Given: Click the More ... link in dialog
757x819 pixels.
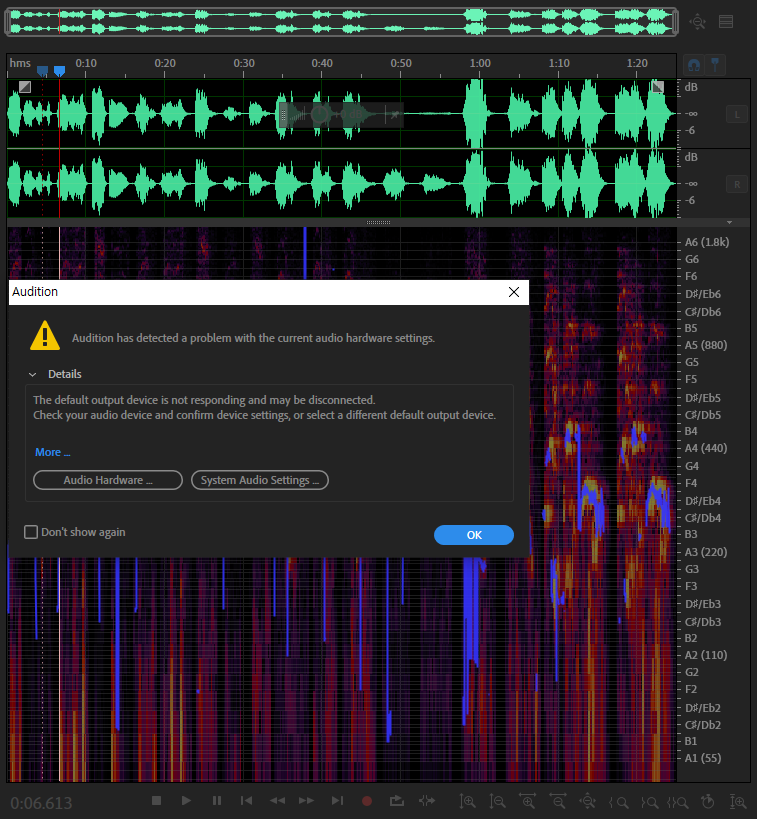Looking at the screenshot, I should click(x=52, y=452).
